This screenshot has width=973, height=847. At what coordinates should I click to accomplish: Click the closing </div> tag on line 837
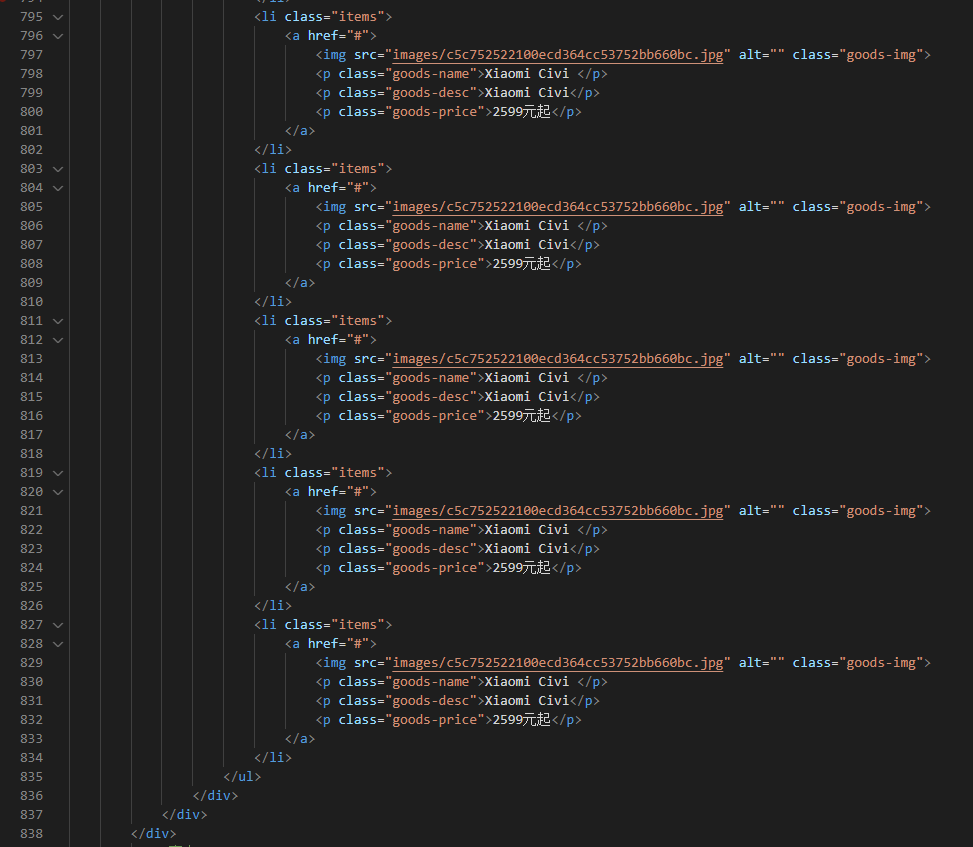tap(184, 815)
